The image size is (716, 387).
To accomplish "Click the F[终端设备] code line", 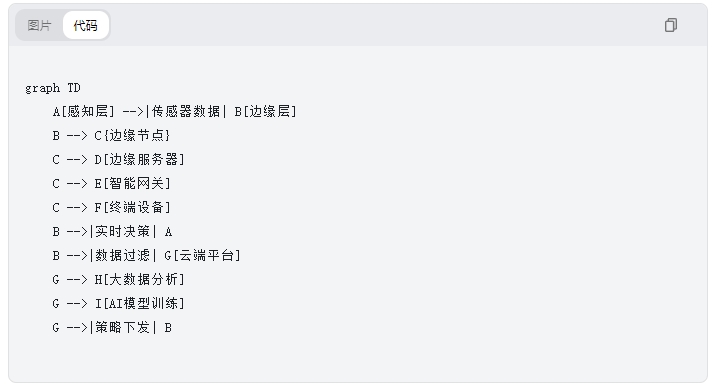I will [111, 207].
